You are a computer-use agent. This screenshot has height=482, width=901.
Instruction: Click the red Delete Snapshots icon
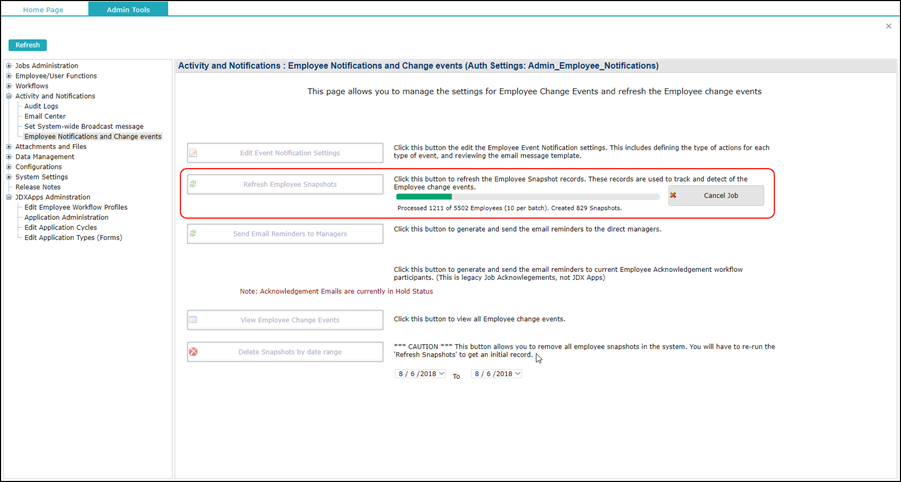coord(194,352)
